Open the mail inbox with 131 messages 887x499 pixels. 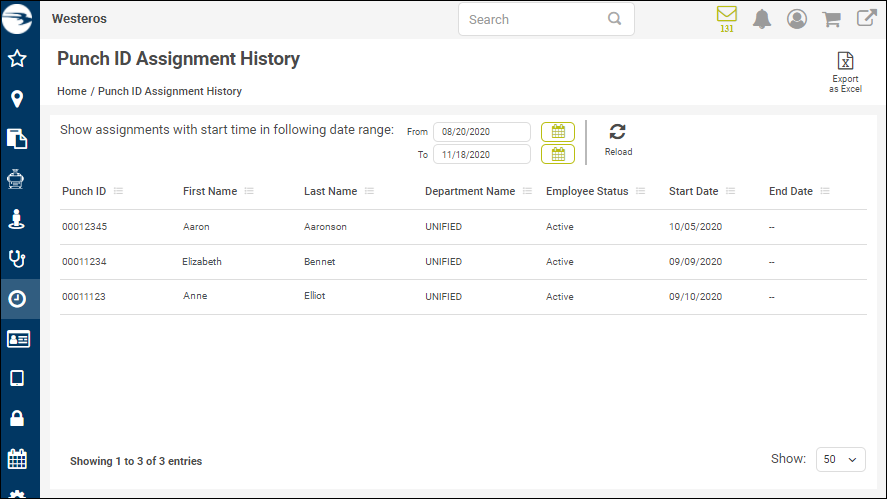coord(727,19)
